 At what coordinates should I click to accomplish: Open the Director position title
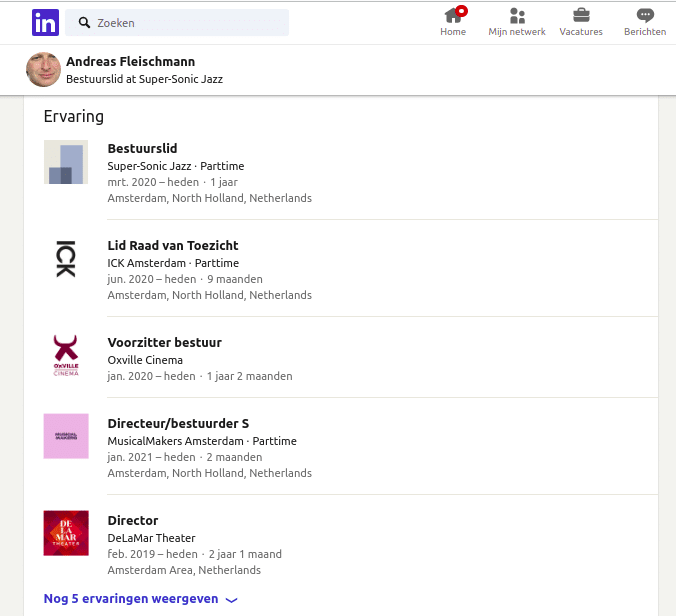pos(133,520)
